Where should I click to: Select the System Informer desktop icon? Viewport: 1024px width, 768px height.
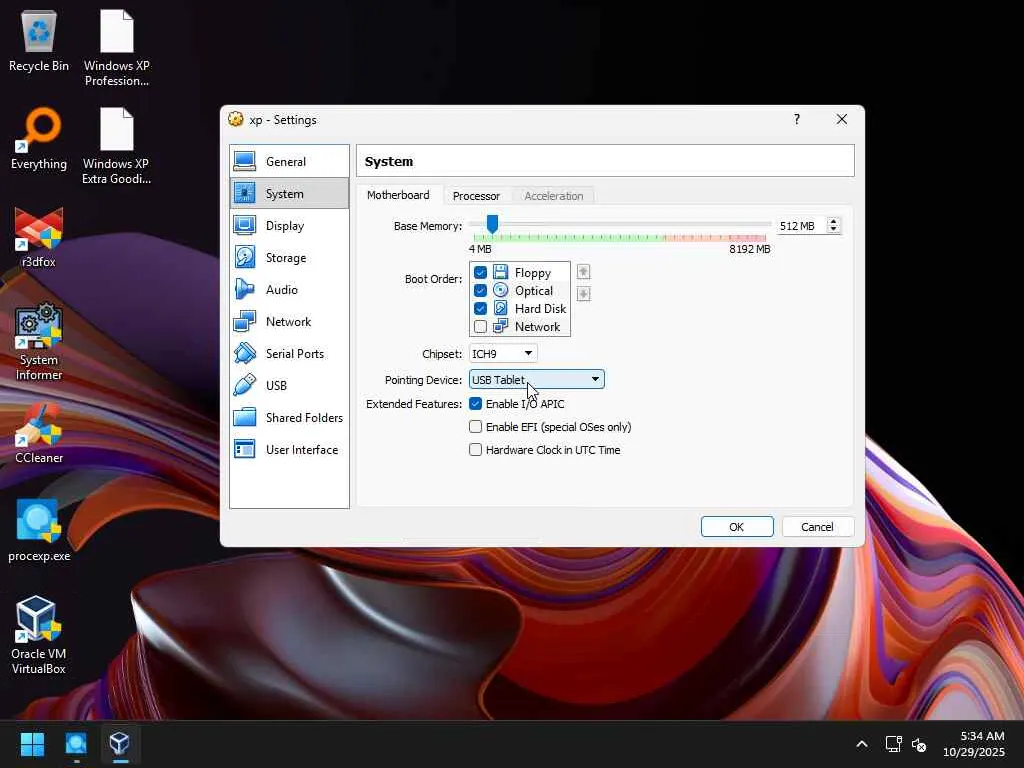39,342
